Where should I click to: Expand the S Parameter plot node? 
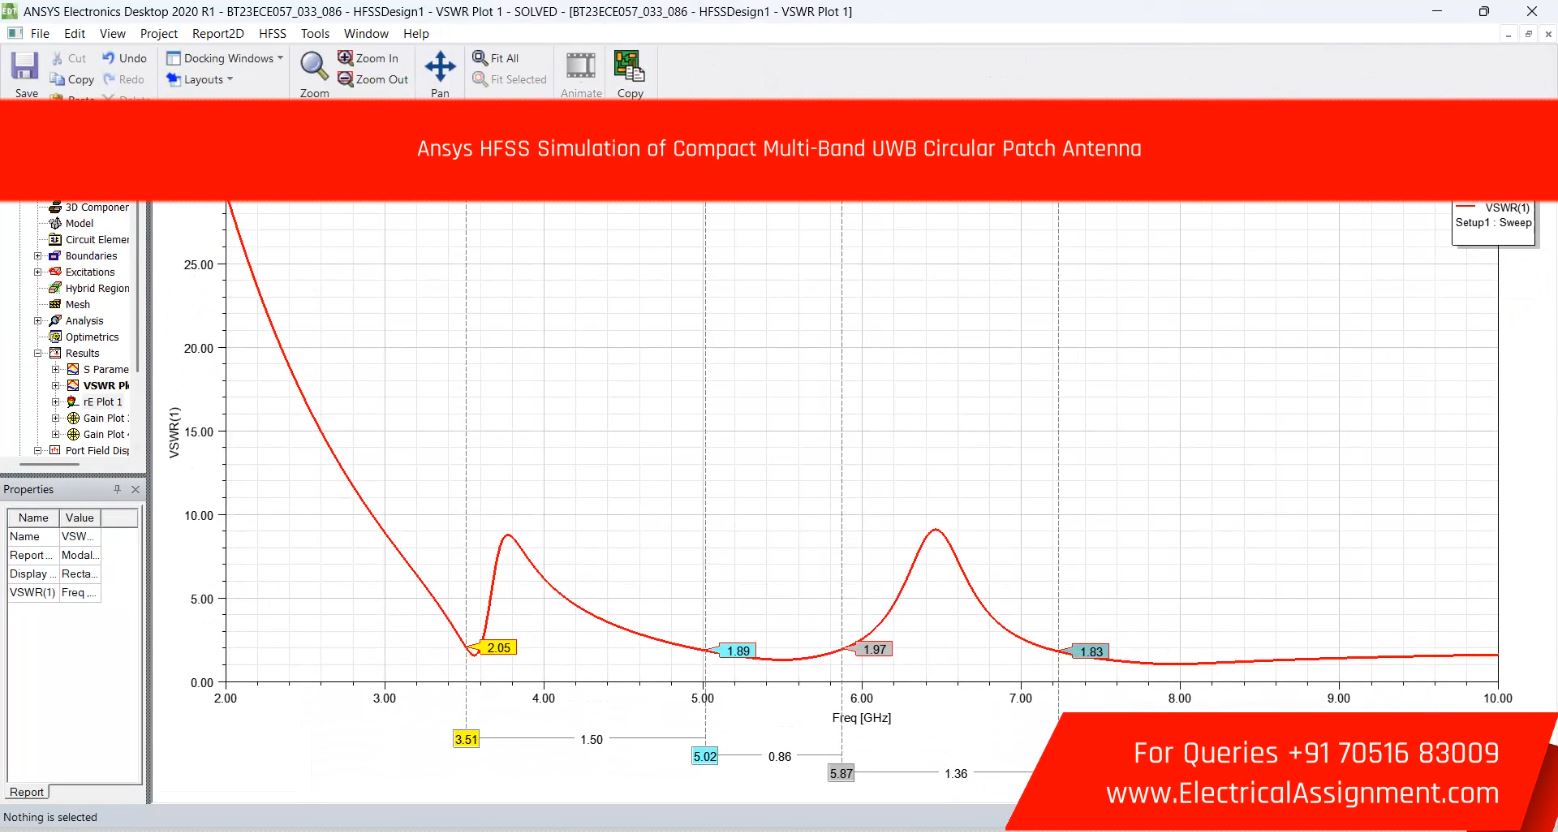(x=56, y=369)
